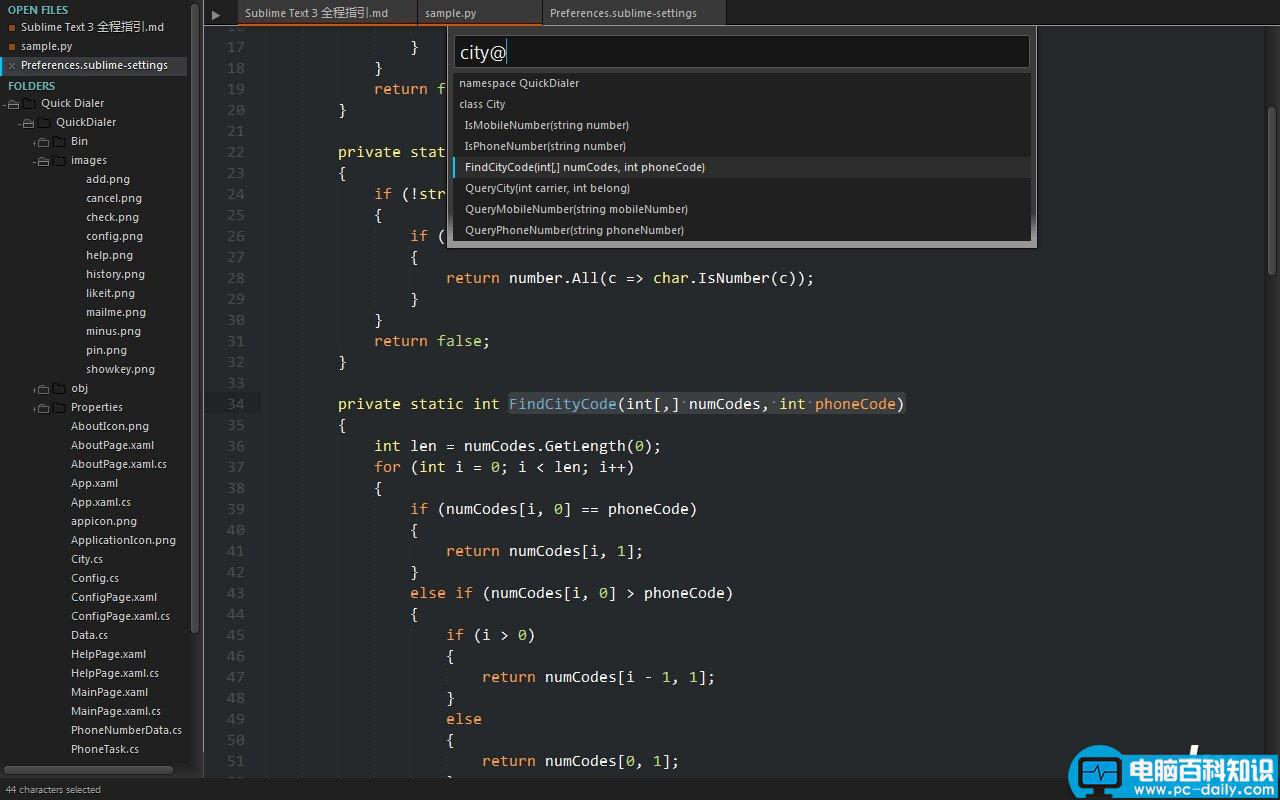1280x800 pixels.
Task: Choose IsPhoneNumber(string number) symbol
Action: (x=741, y=146)
